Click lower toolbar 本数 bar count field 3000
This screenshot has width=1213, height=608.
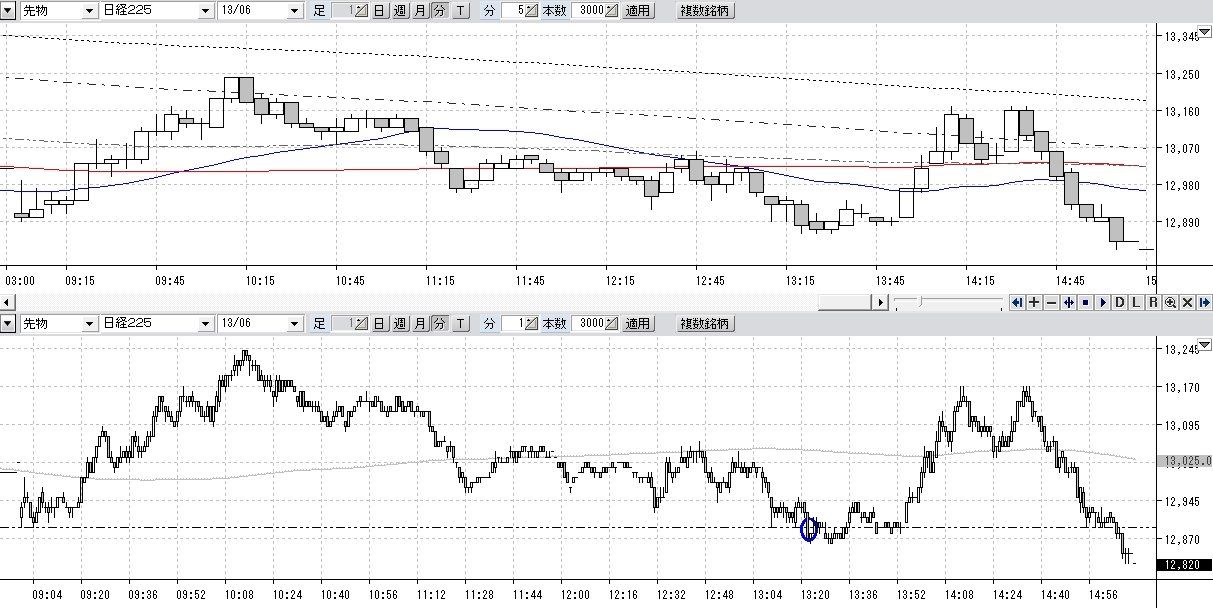tap(596, 324)
